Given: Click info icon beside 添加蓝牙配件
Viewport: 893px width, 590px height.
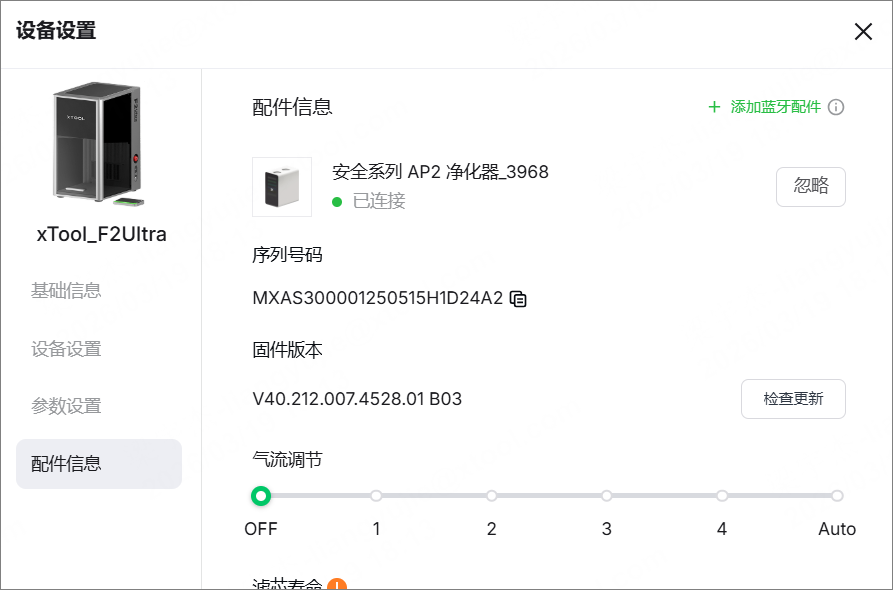Looking at the screenshot, I should 837,107.
